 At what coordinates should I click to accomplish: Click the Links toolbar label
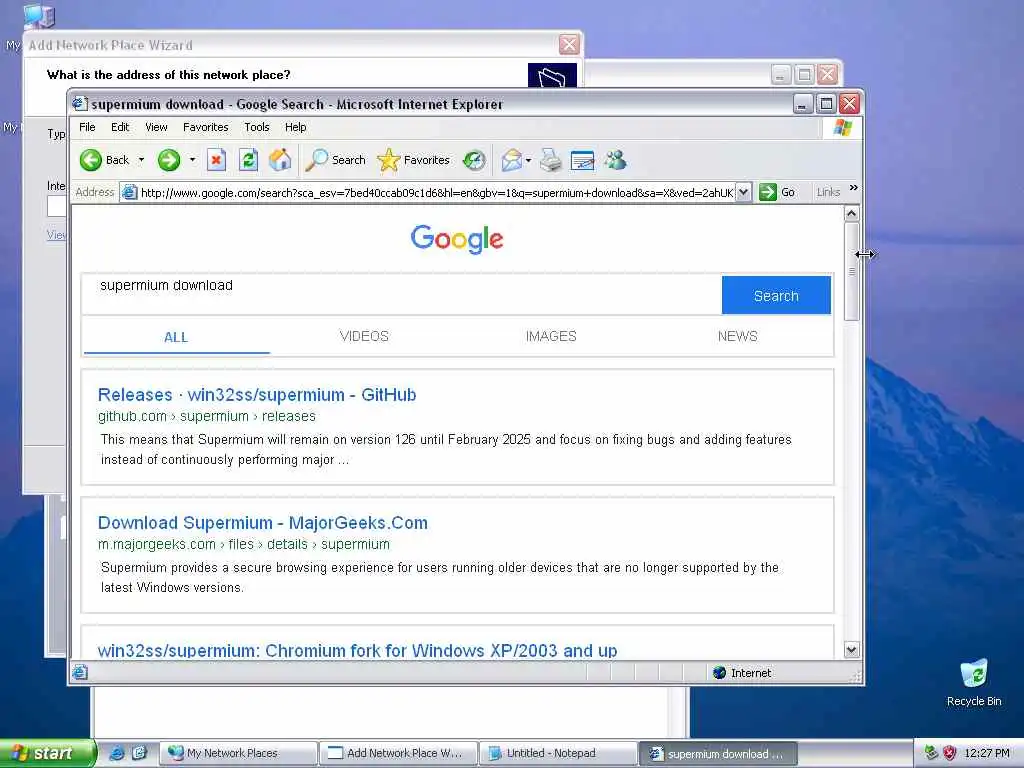[x=828, y=192]
